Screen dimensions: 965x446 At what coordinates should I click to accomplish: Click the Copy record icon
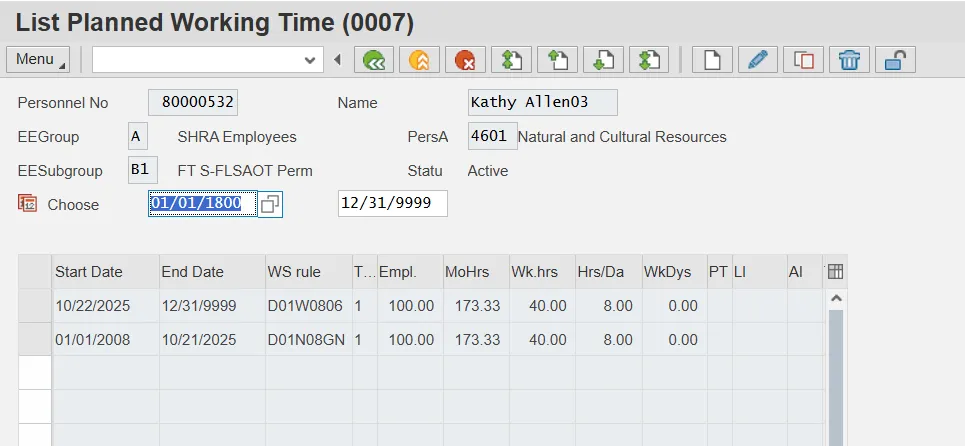tap(803, 60)
